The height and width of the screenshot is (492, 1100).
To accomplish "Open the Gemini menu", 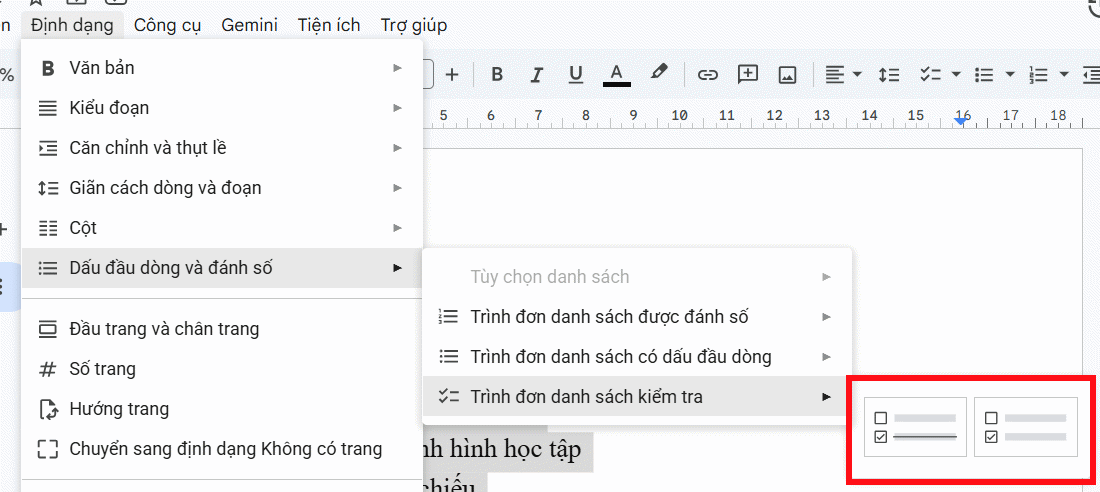I will (250, 25).
